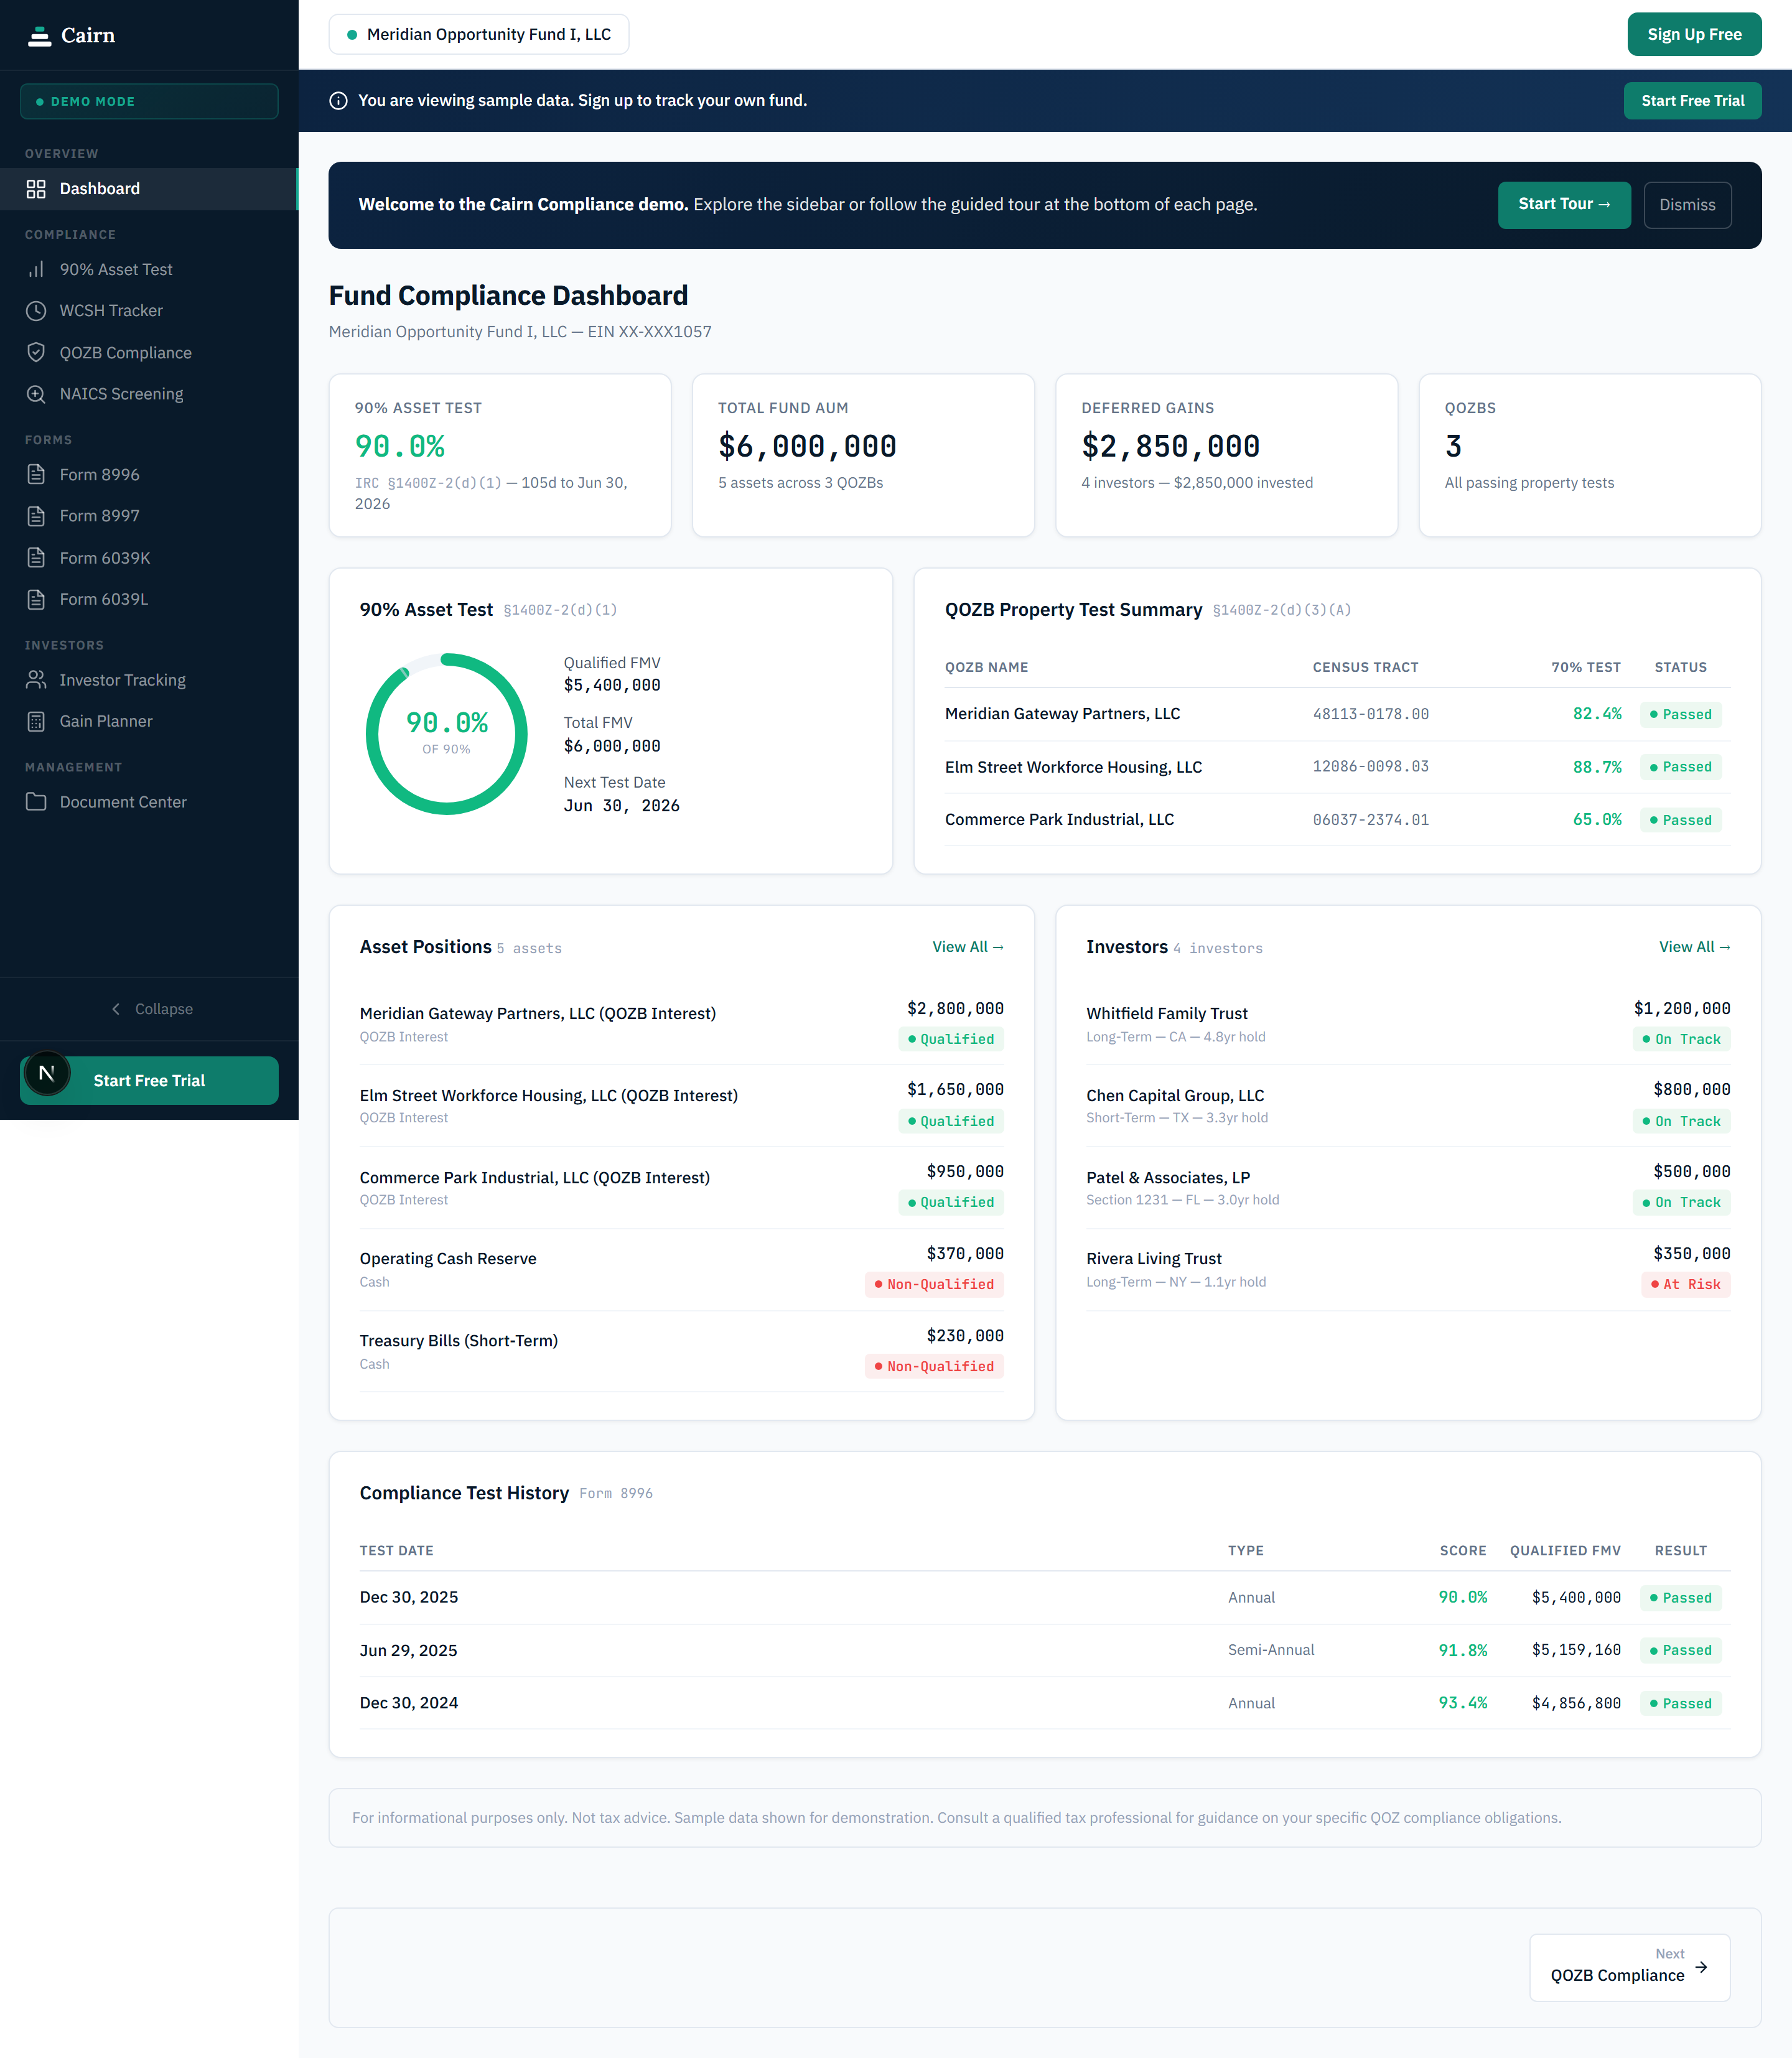The height and width of the screenshot is (2058, 1792).
Task: Click the Dashboard grid icon
Action: pos(36,189)
